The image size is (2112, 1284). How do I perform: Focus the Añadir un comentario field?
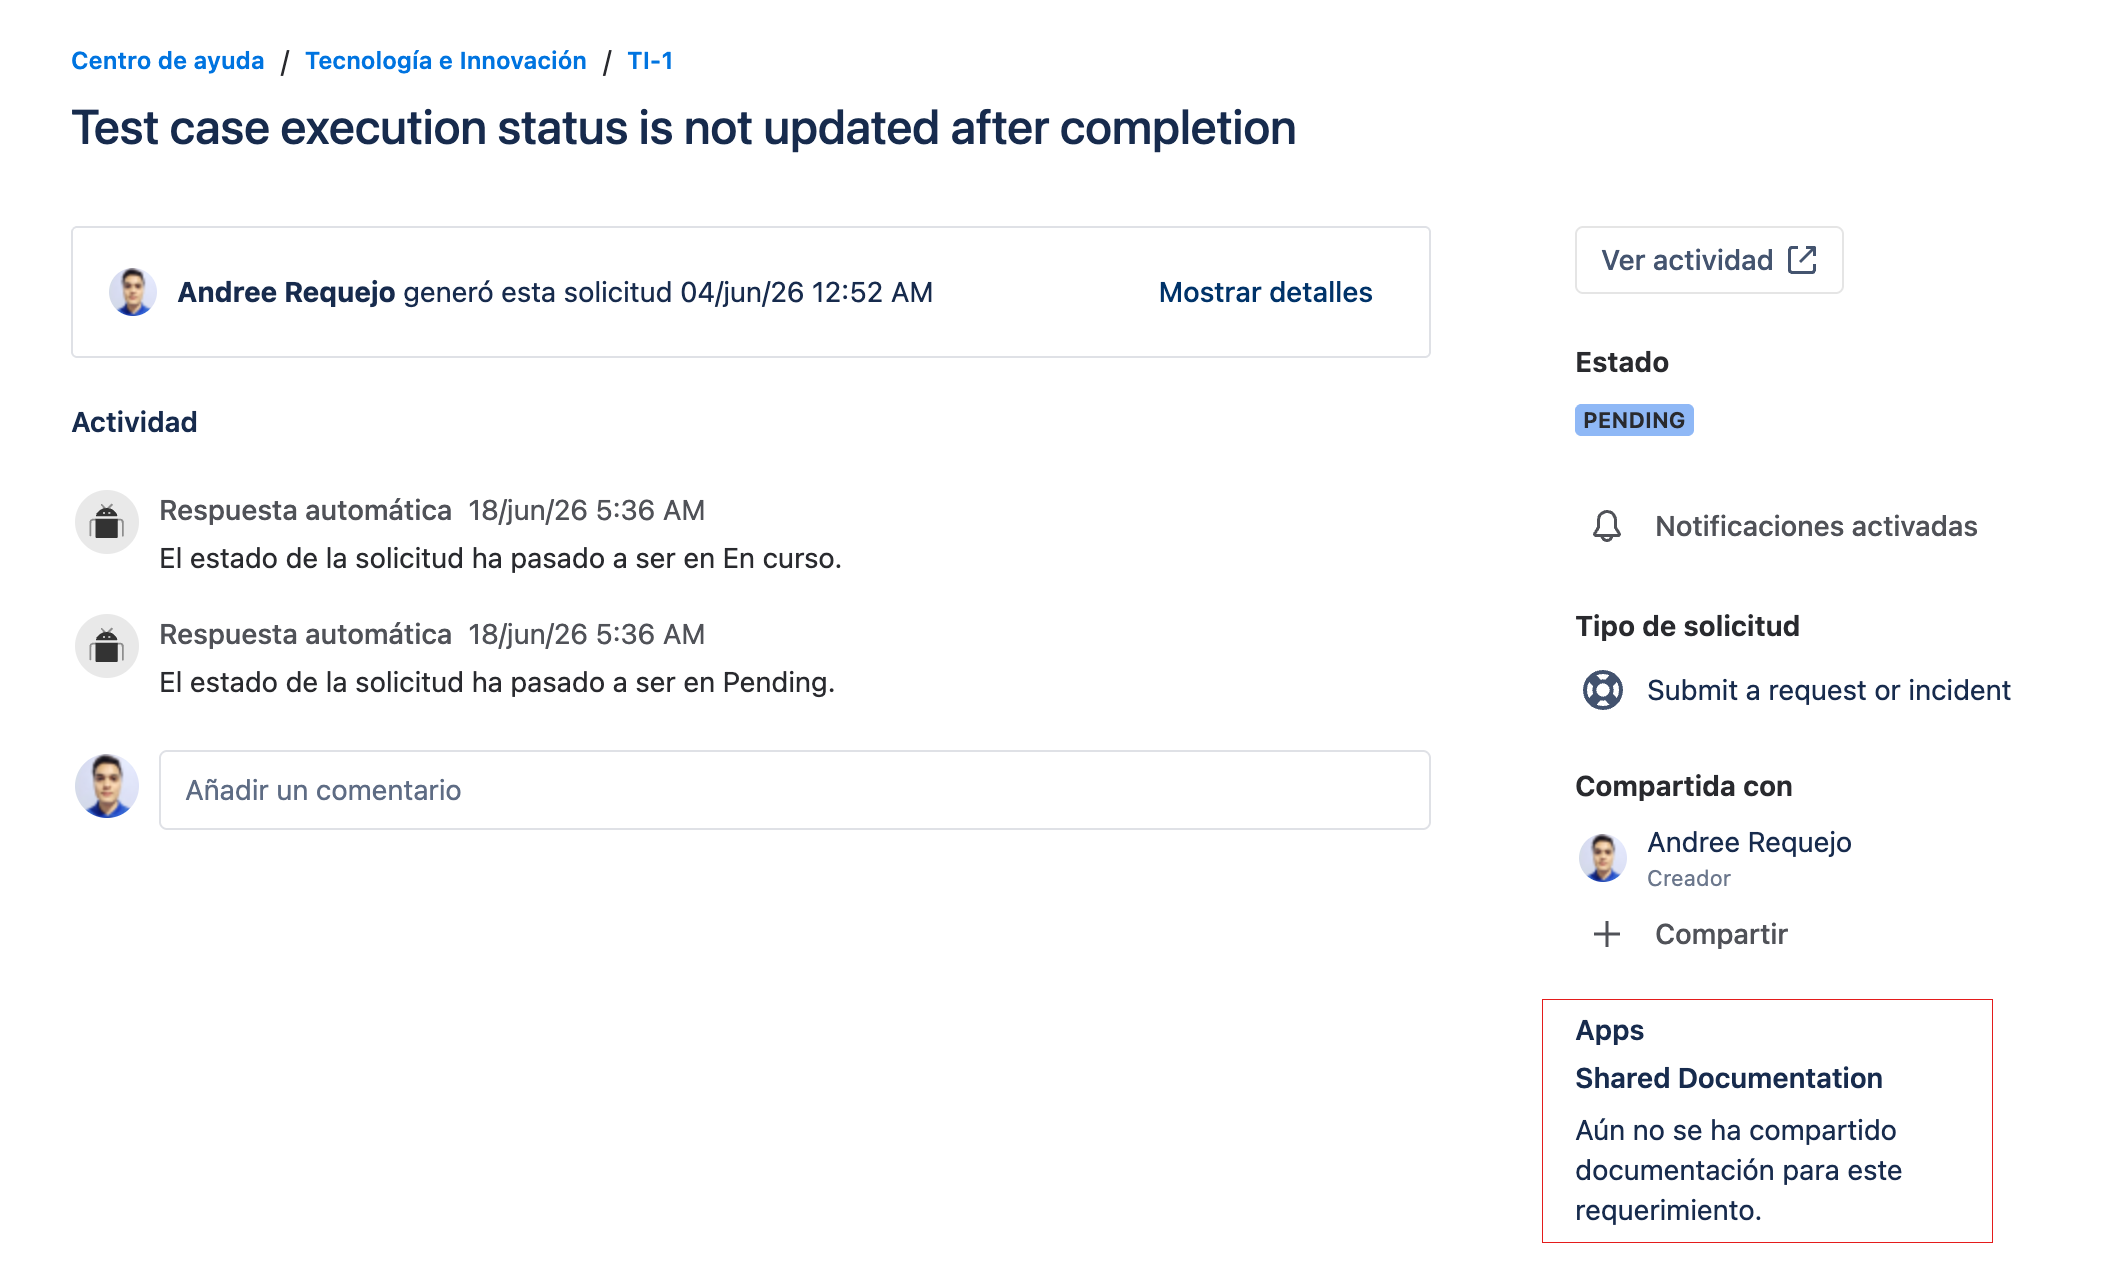(x=795, y=790)
